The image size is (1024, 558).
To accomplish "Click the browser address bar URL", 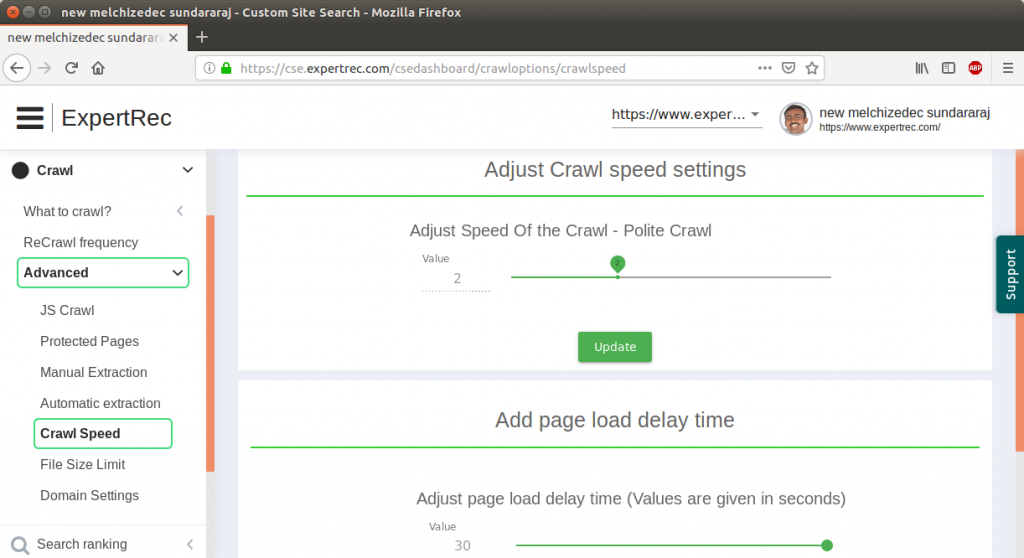I will point(432,68).
